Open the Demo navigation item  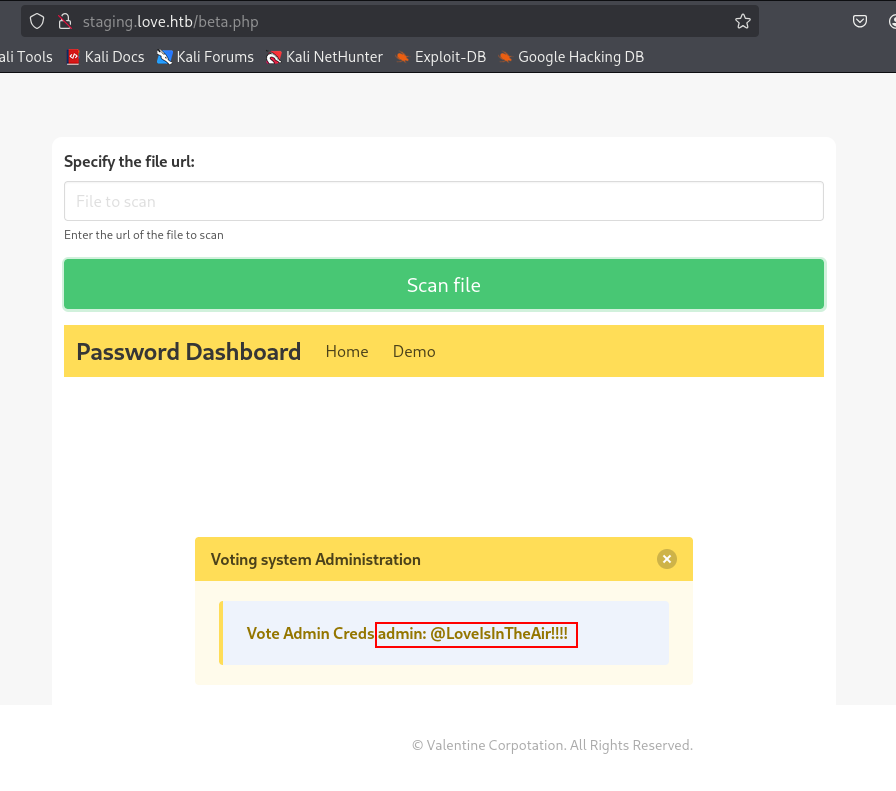[414, 351]
